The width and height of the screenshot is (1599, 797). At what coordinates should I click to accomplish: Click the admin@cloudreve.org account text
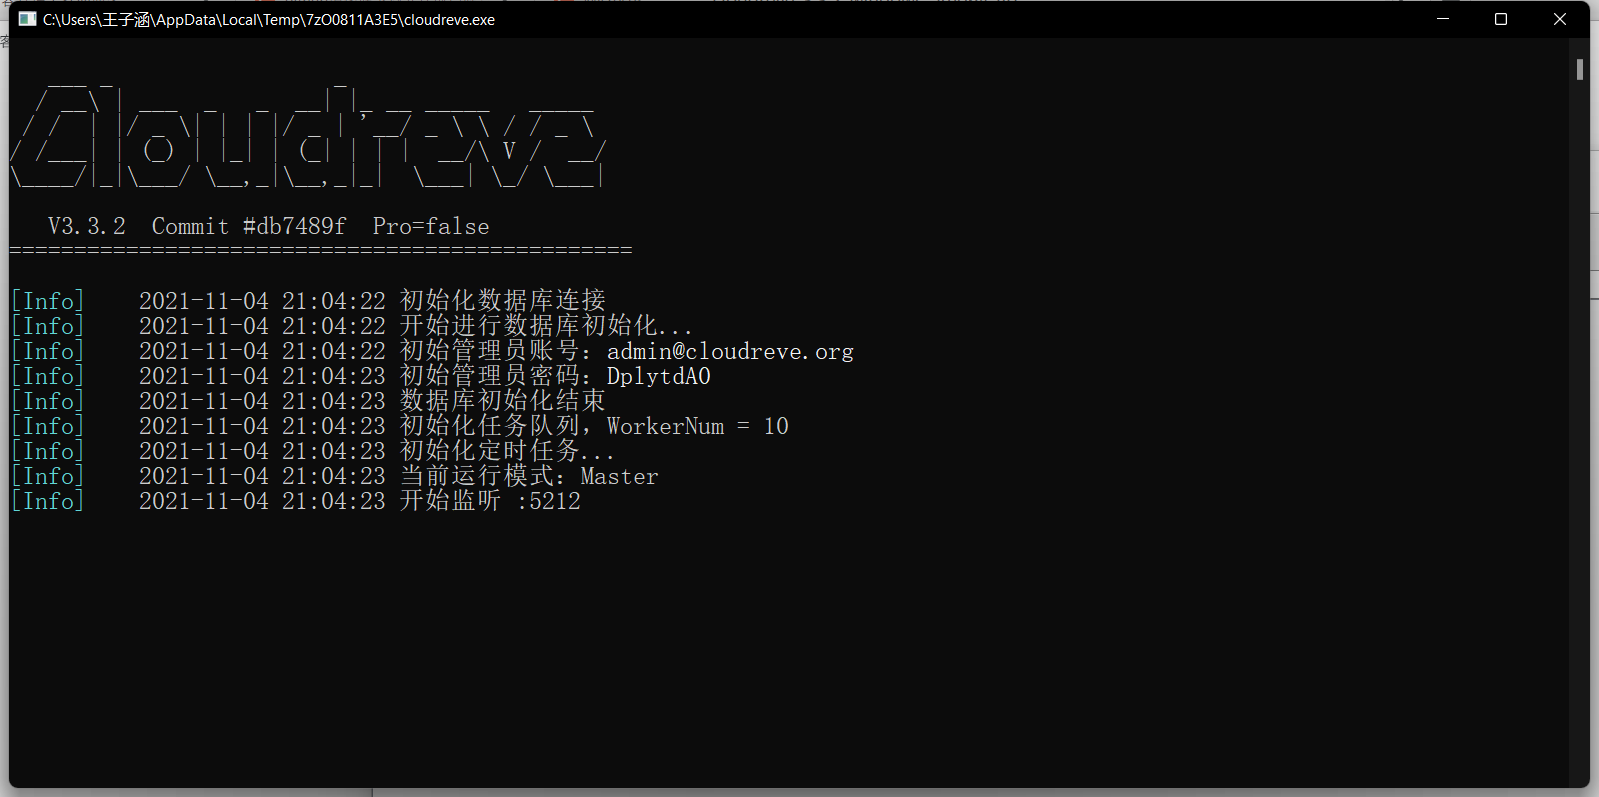coord(730,351)
